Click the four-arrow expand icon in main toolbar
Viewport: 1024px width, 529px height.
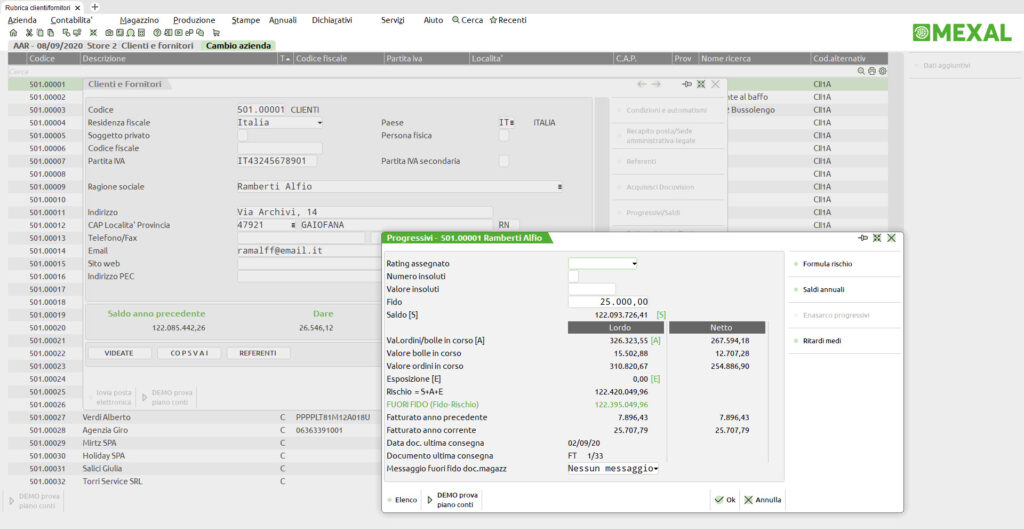pos(93,33)
